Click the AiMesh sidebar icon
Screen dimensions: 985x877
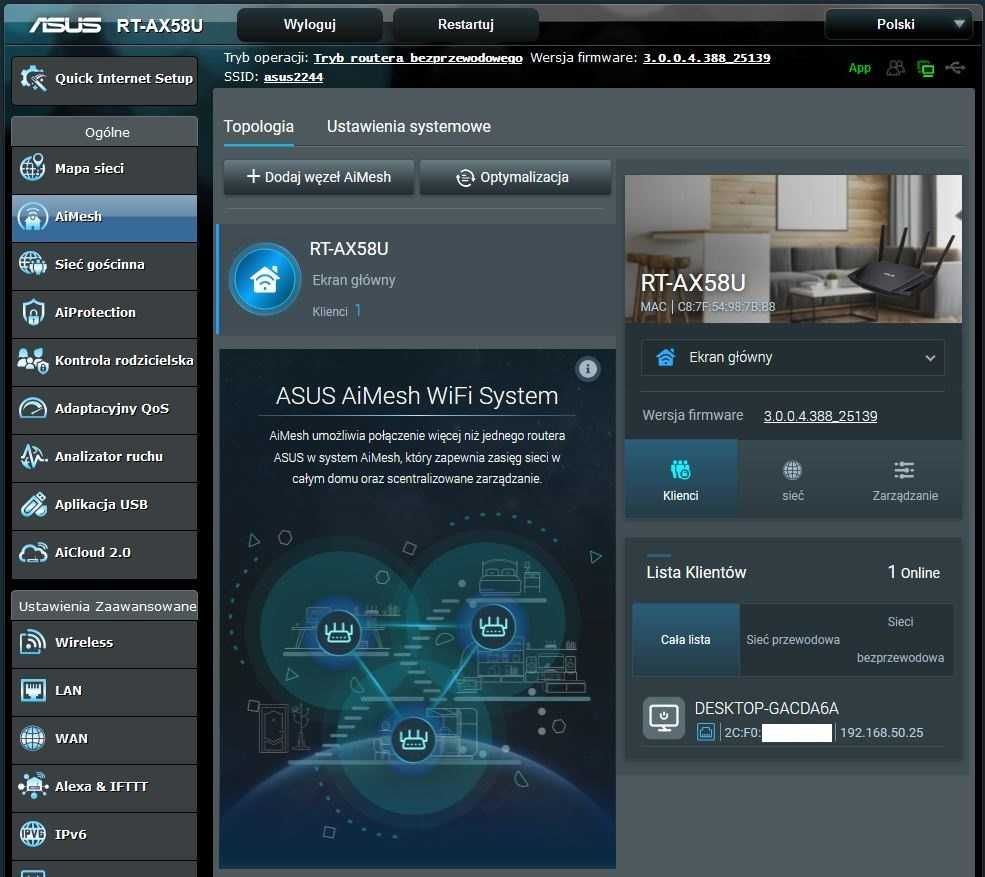coord(33,217)
